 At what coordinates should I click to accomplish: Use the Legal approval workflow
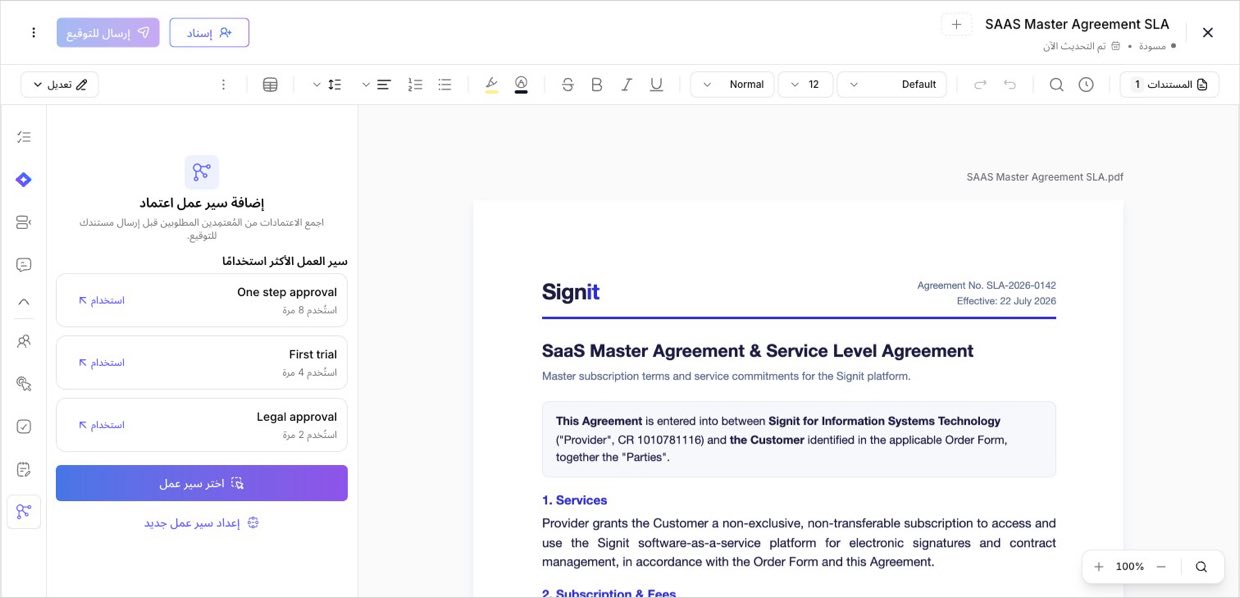[x=102, y=425]
